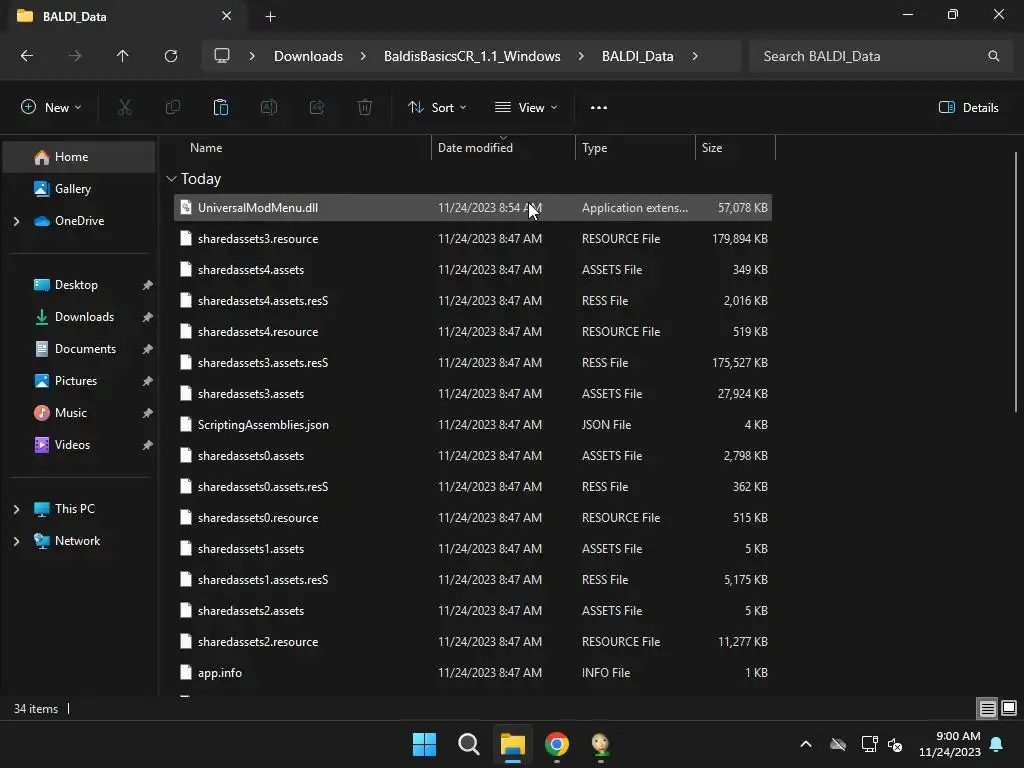Click File Explorer in the taskbar

click(x=513, y=744)
